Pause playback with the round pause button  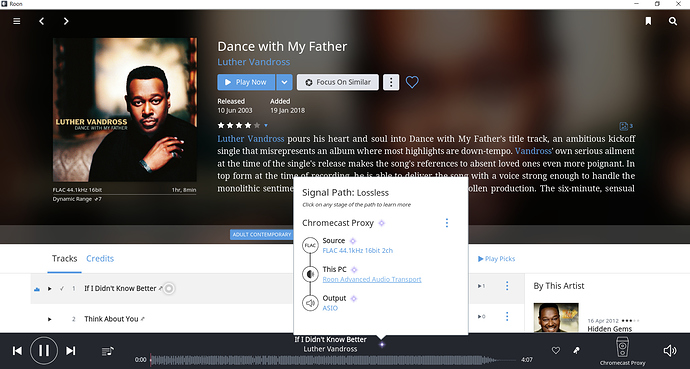point(44,351)
